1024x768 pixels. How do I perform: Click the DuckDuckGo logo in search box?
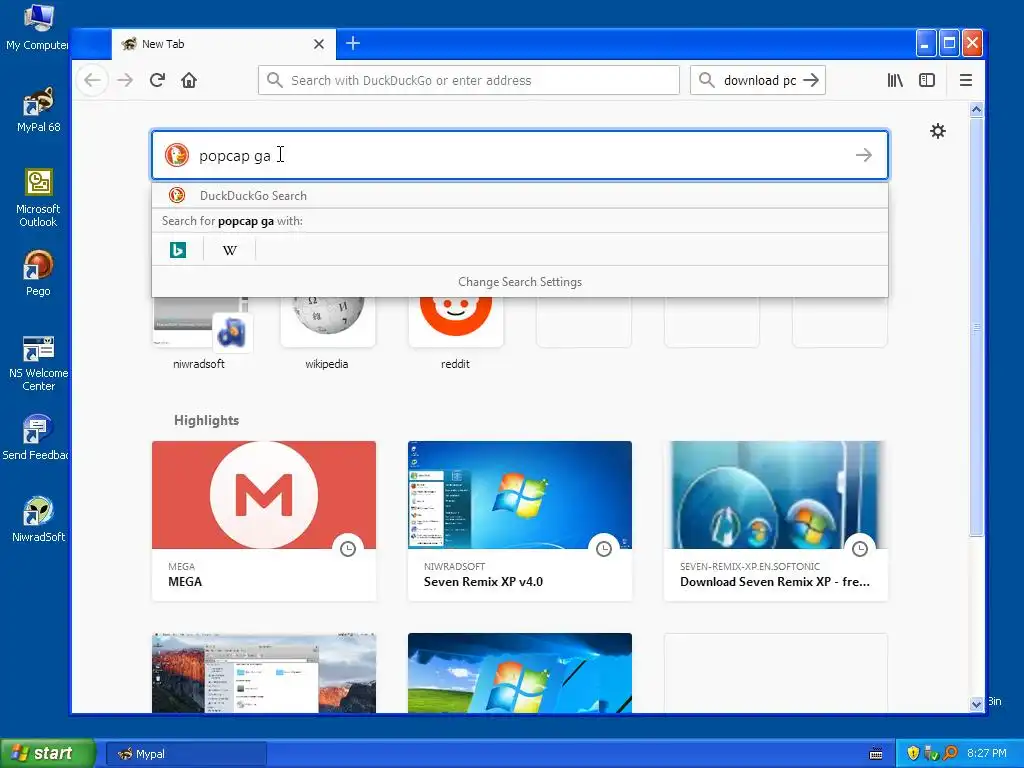(x=176, y=155)
